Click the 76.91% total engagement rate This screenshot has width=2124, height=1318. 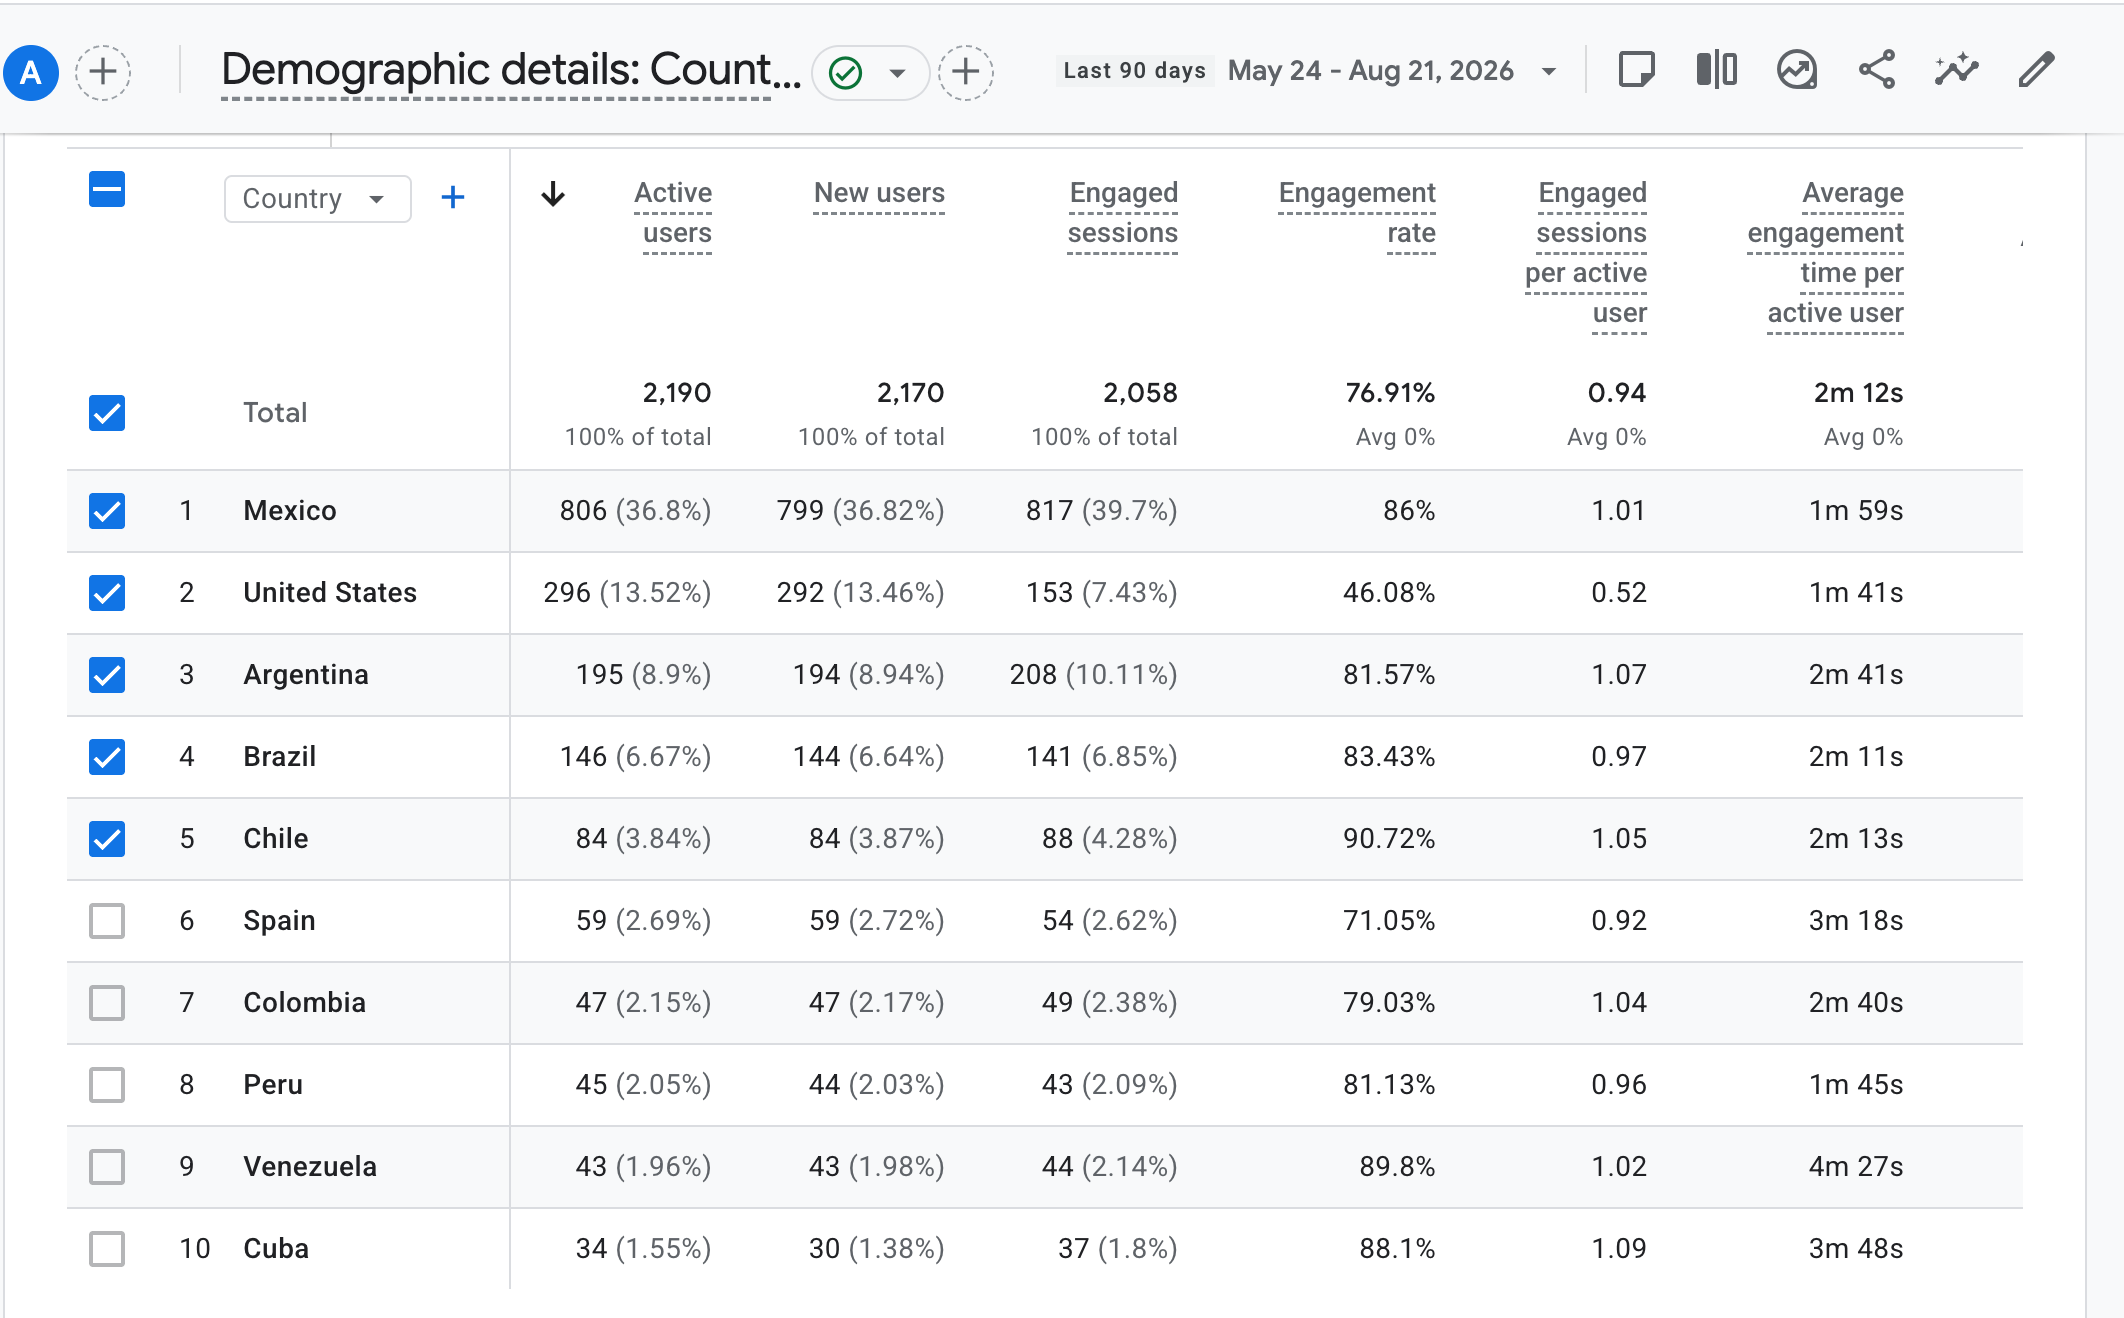point(1390,393)
